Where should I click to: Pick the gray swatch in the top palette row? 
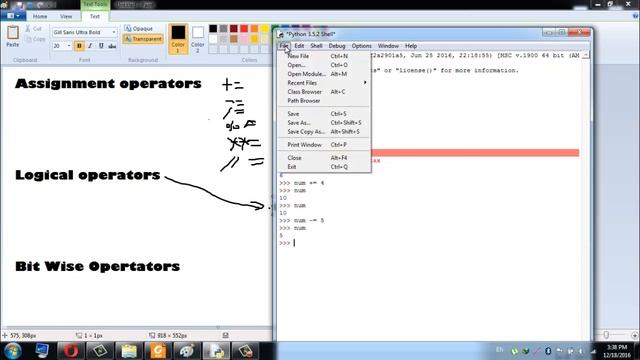223,28
